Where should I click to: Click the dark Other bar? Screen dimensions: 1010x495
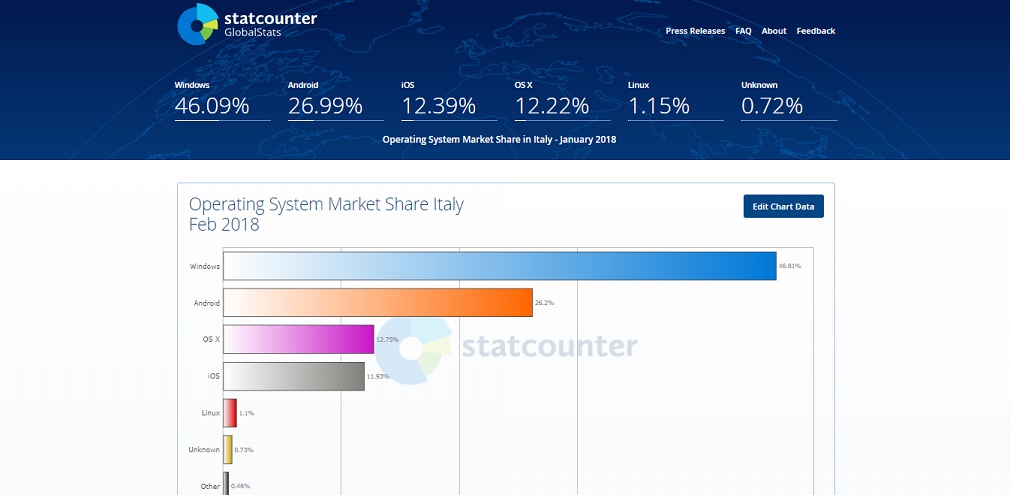(226, 483)
